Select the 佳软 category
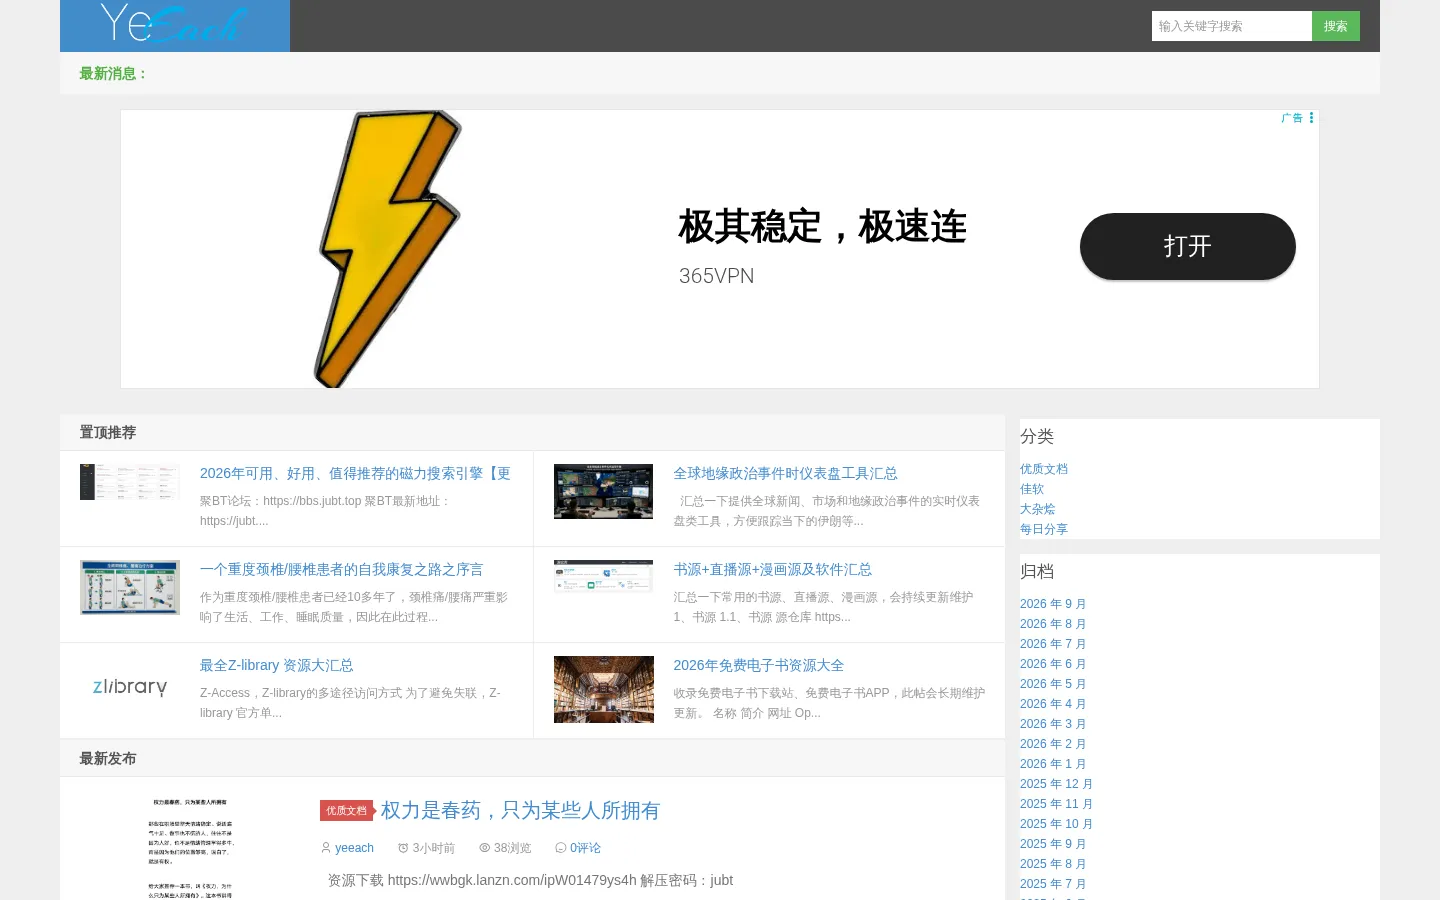Screen dimensions: 1440x900 (1032, 489)
